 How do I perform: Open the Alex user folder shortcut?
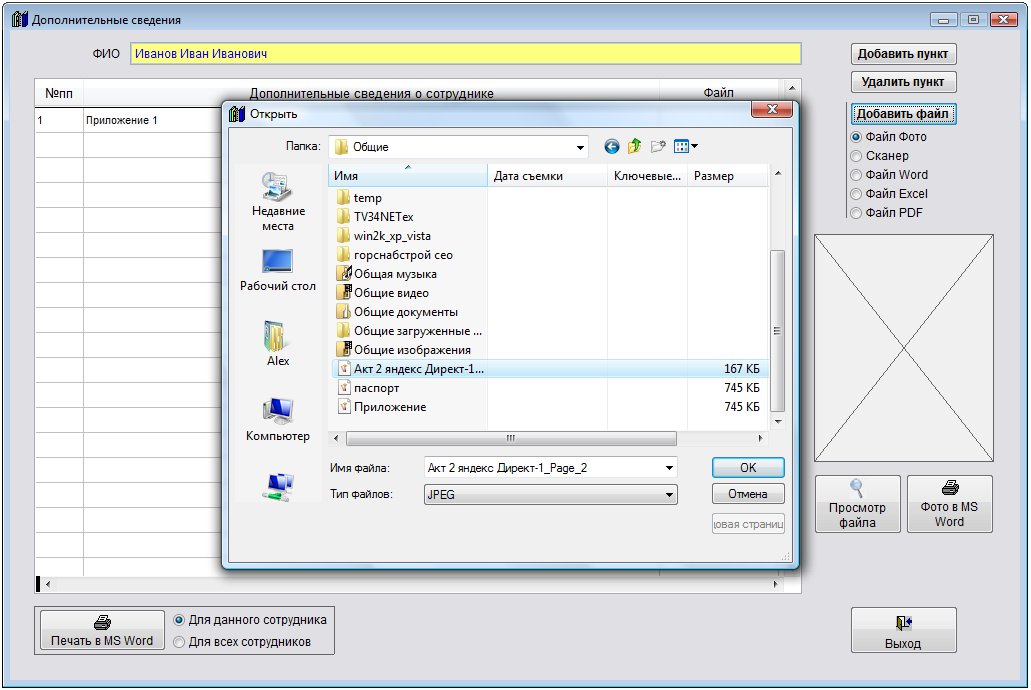pyautogui.click(x=278, y=343)
